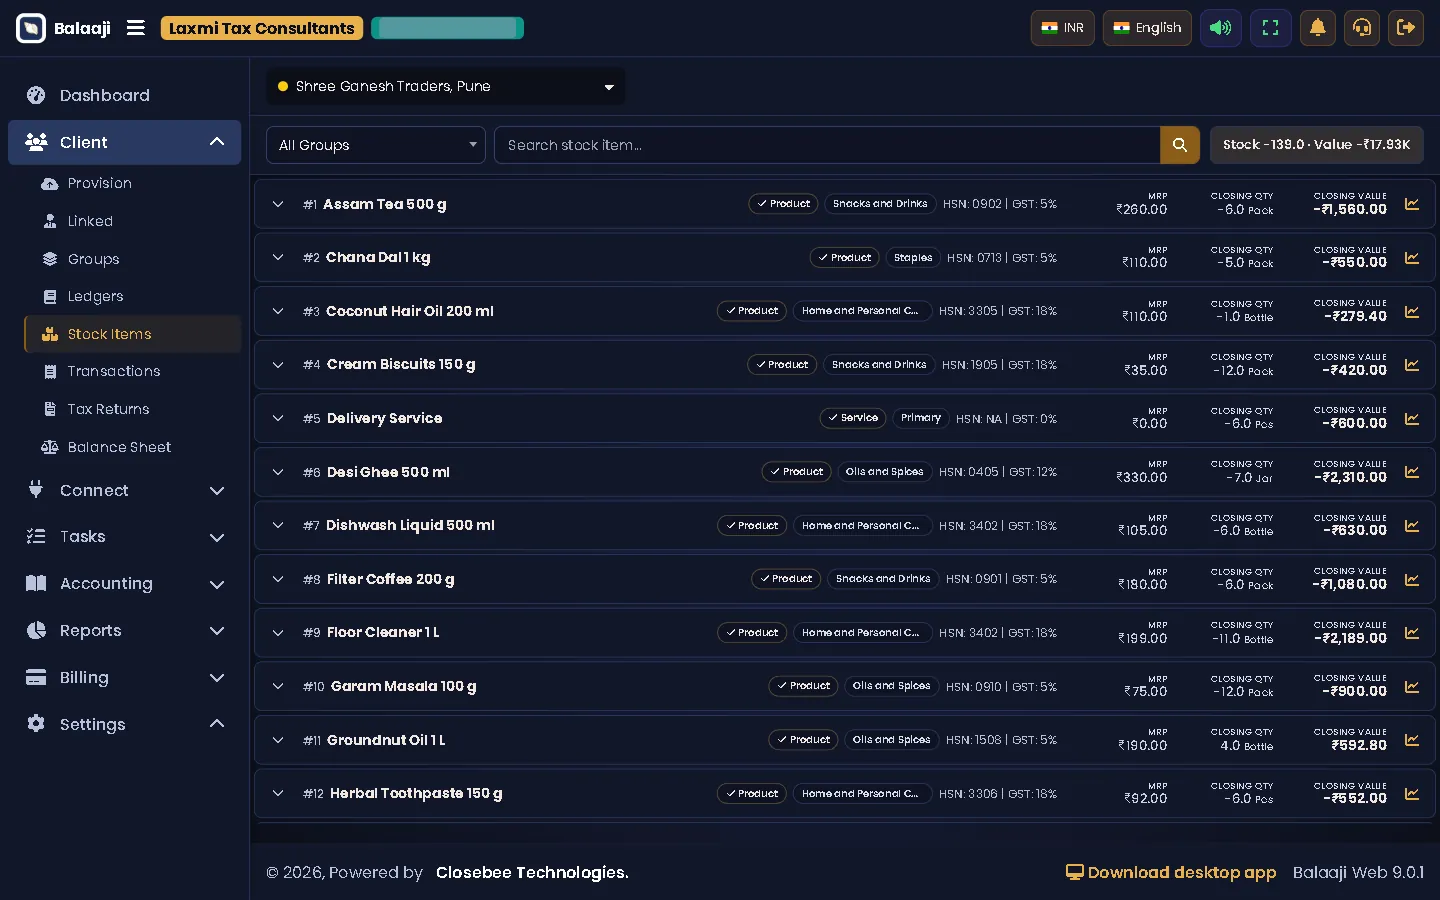Open the English language selector
This screenshot has height=900, width=1440.
coord(1147,28)
